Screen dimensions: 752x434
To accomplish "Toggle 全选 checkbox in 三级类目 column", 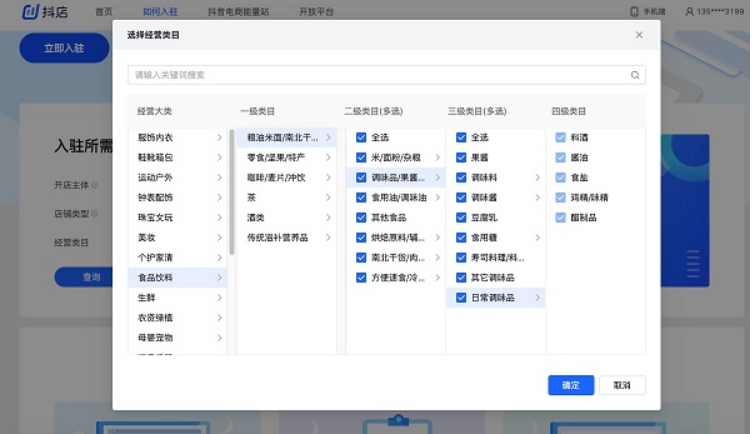I will coord(461,138).
